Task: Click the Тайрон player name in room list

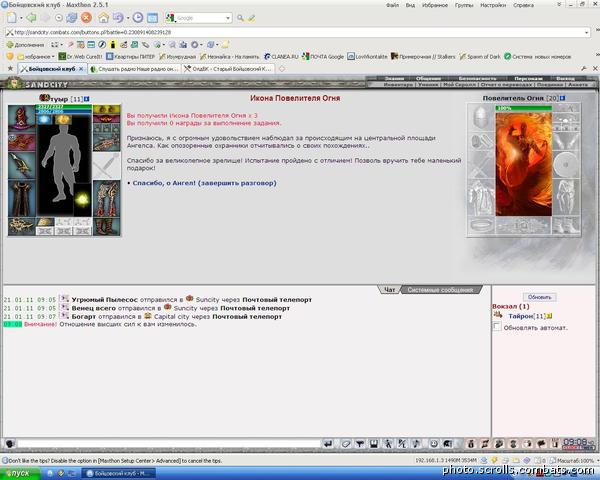Action: pos(520,316)
